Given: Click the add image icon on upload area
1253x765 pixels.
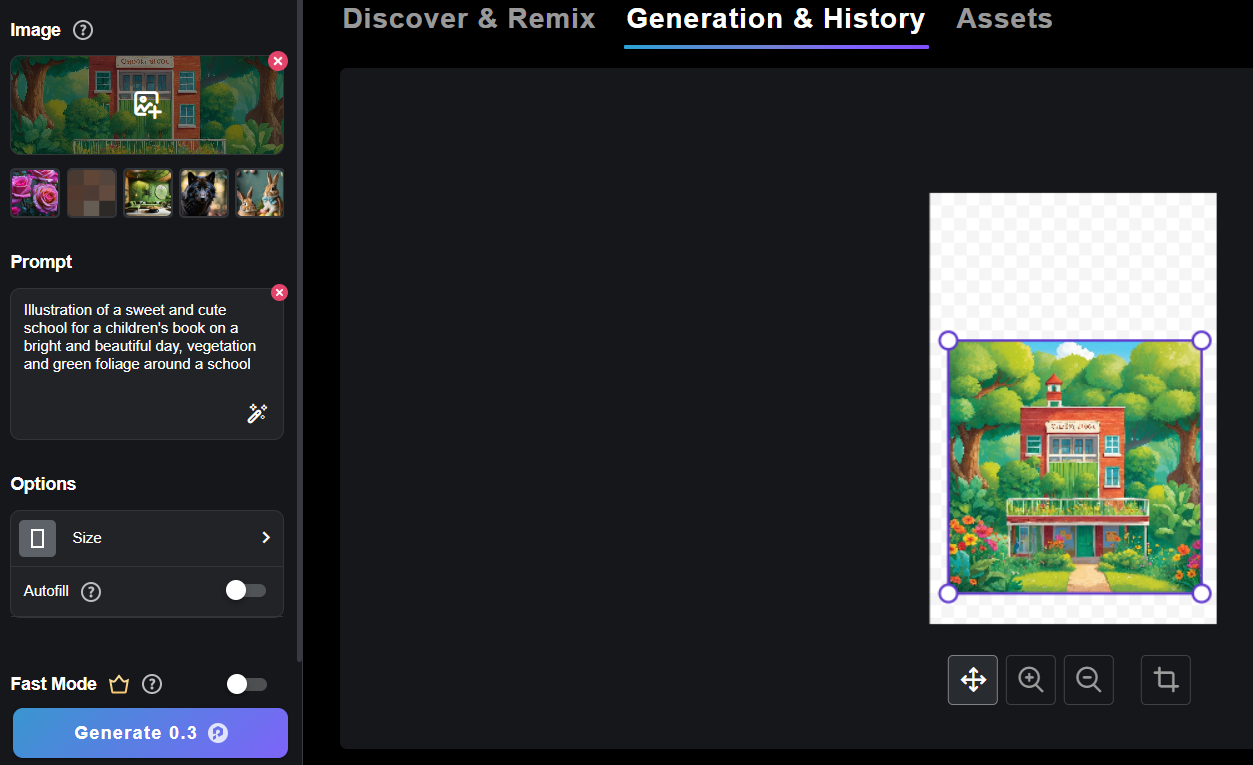Looking at the screenshot, I should tap(148, 104).
